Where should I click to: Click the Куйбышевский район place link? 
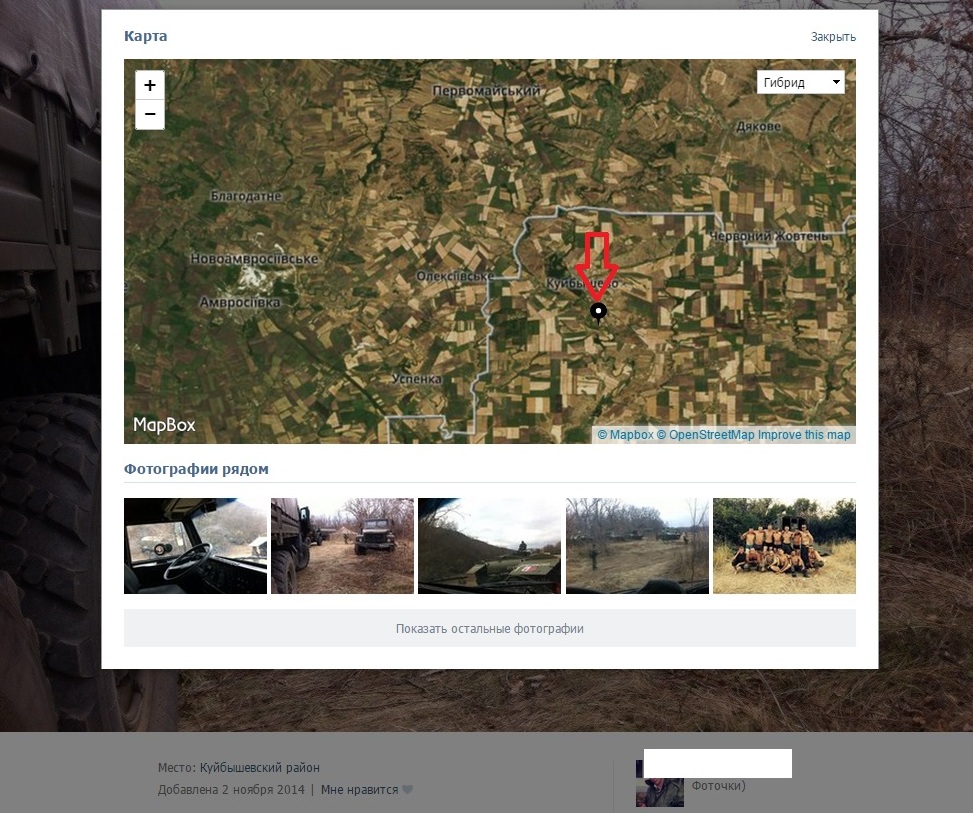pyautogui.click(x=259, y=768)
